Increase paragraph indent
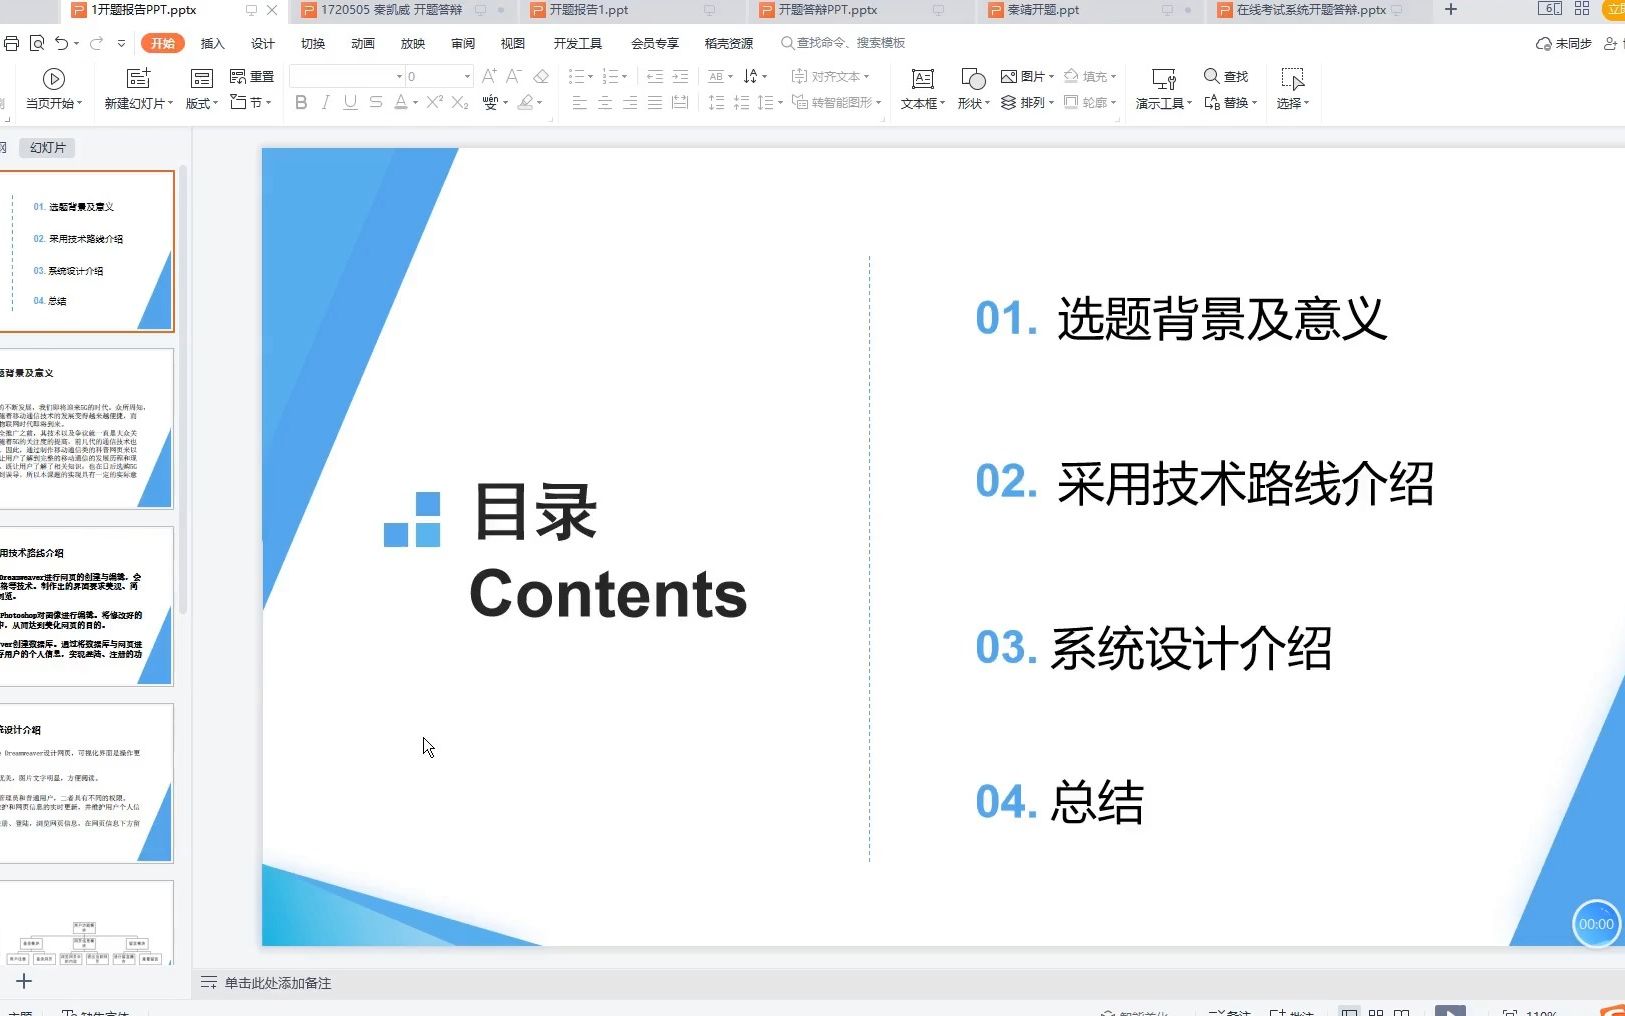This screenshot has width=1625, height=1016. pyautogui.click(x=680, y=76)
